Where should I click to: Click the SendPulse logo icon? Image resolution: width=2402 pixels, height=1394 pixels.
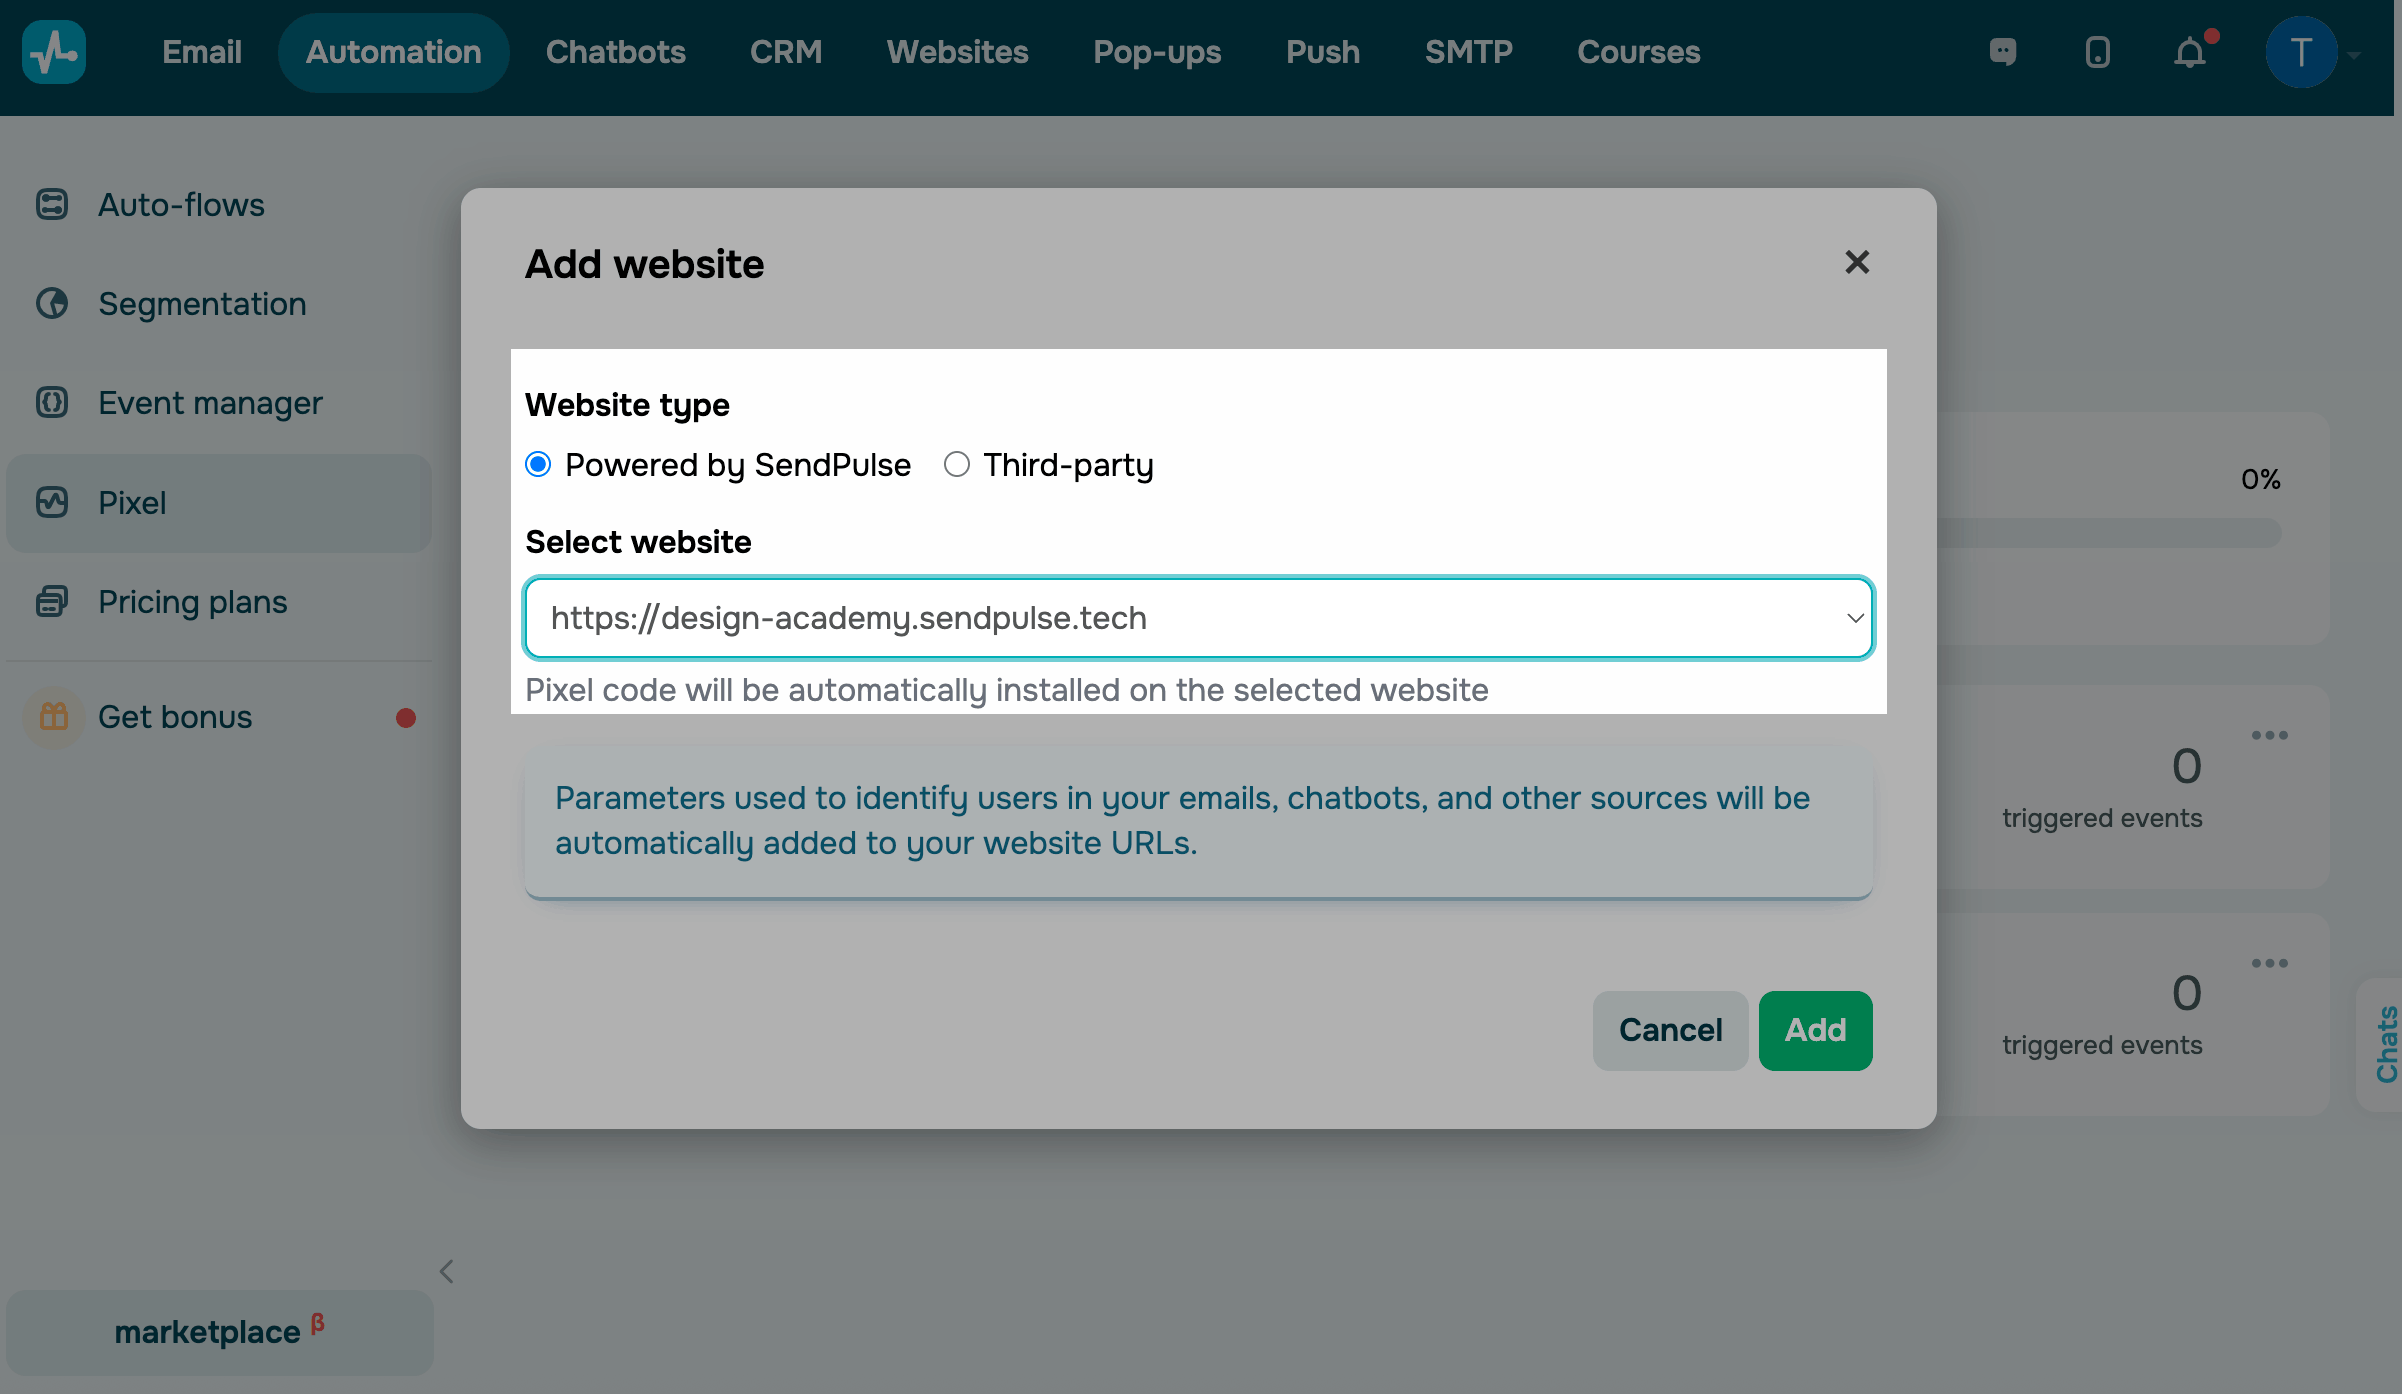[x=54, y=52]
